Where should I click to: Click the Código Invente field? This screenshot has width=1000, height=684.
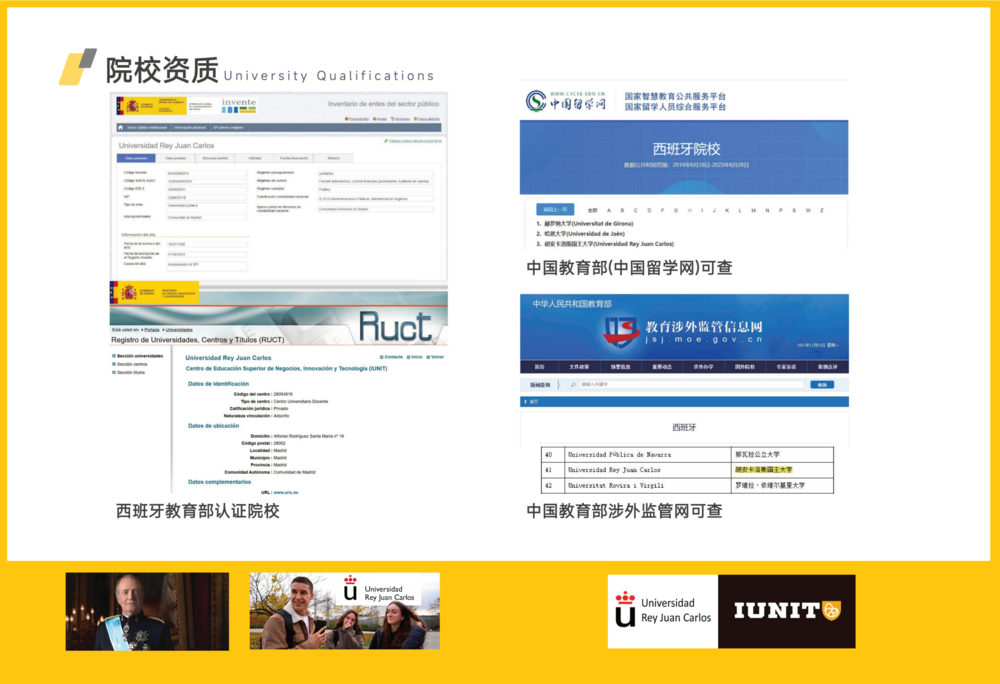206,173
